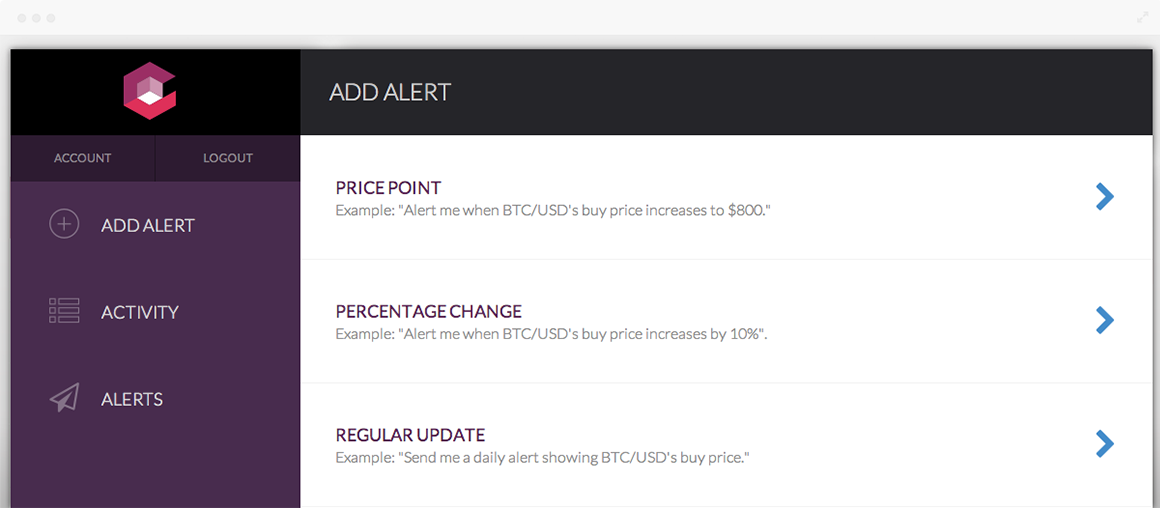Select Logout in the sidebar header
This screenshot has width=1160, height=508.
pyautogui.click(x=228, y=158)
